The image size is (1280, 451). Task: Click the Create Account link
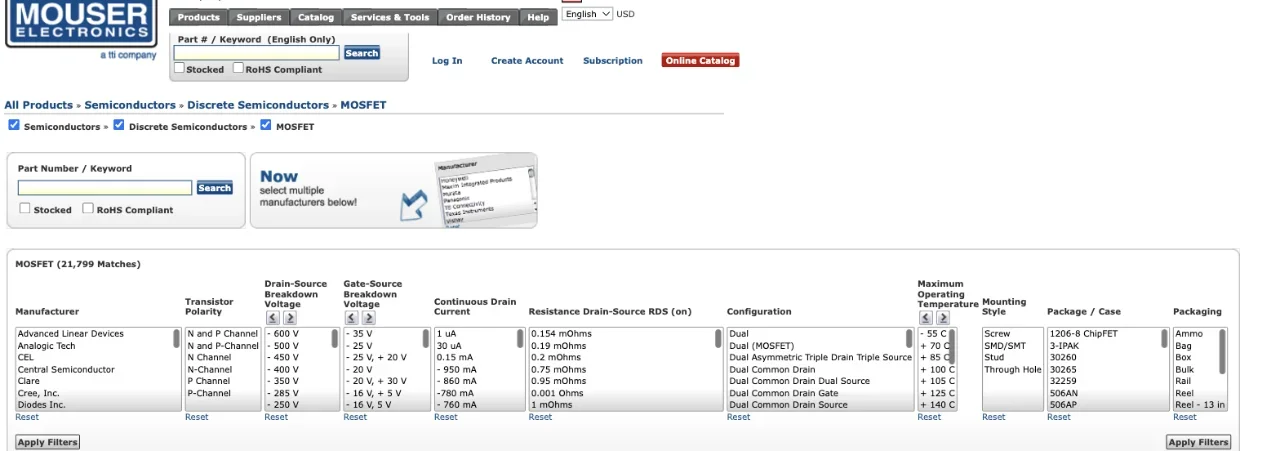point(527,61)
